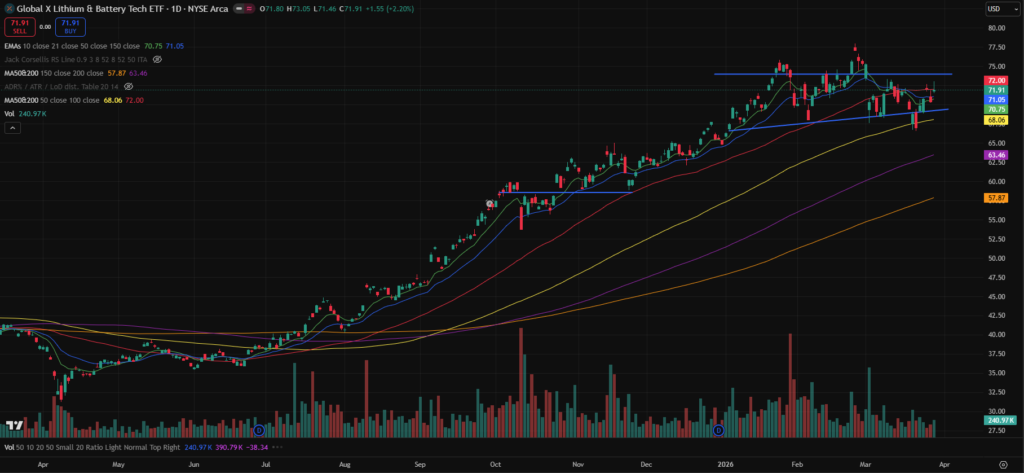The height and width of the screenshot is (473, 1024).
Task: Show the hidden Jack Corsellis RS Line indicator
Action: 157,60
